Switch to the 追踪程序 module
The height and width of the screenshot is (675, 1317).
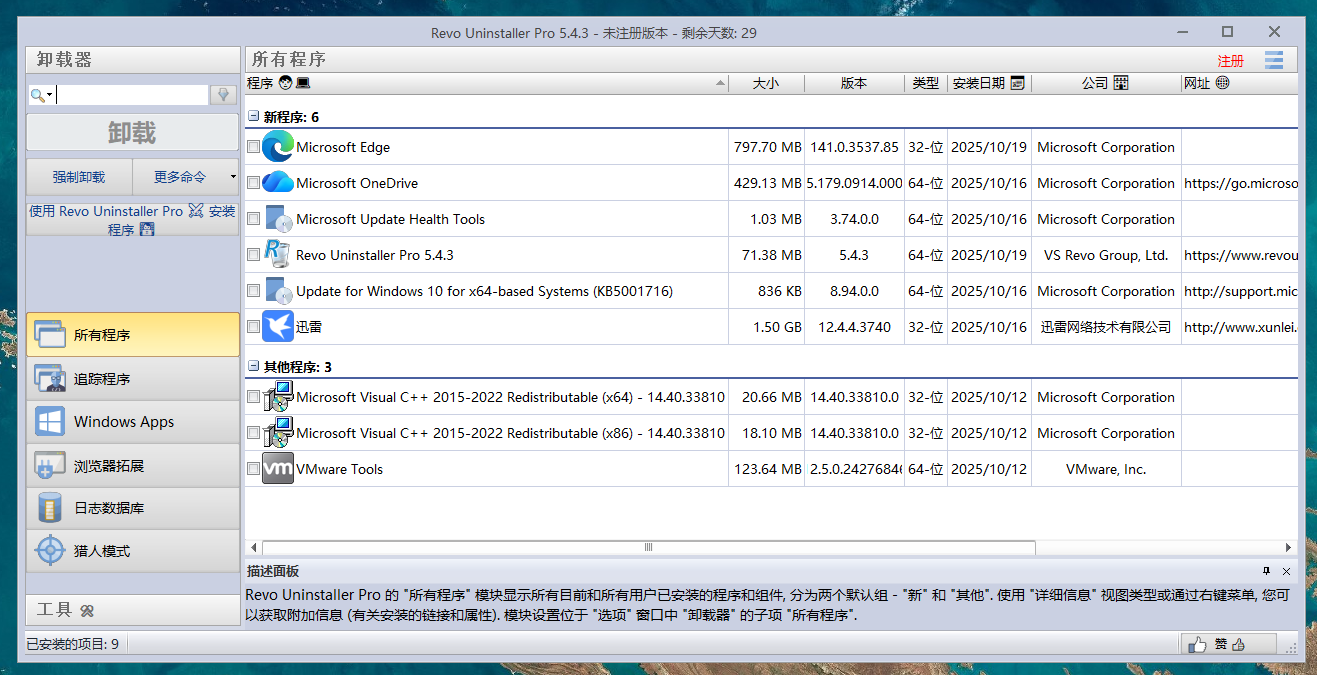pos(133,379)
